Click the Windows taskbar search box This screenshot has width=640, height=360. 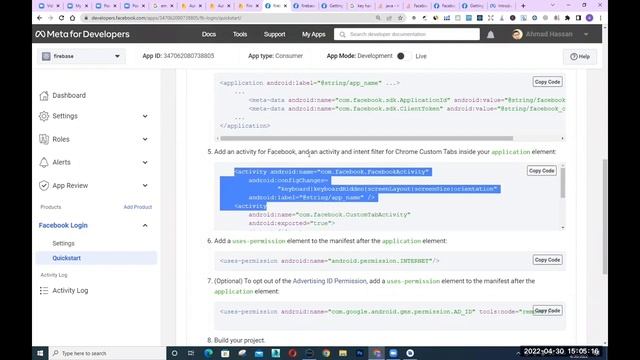pos(107,353)
